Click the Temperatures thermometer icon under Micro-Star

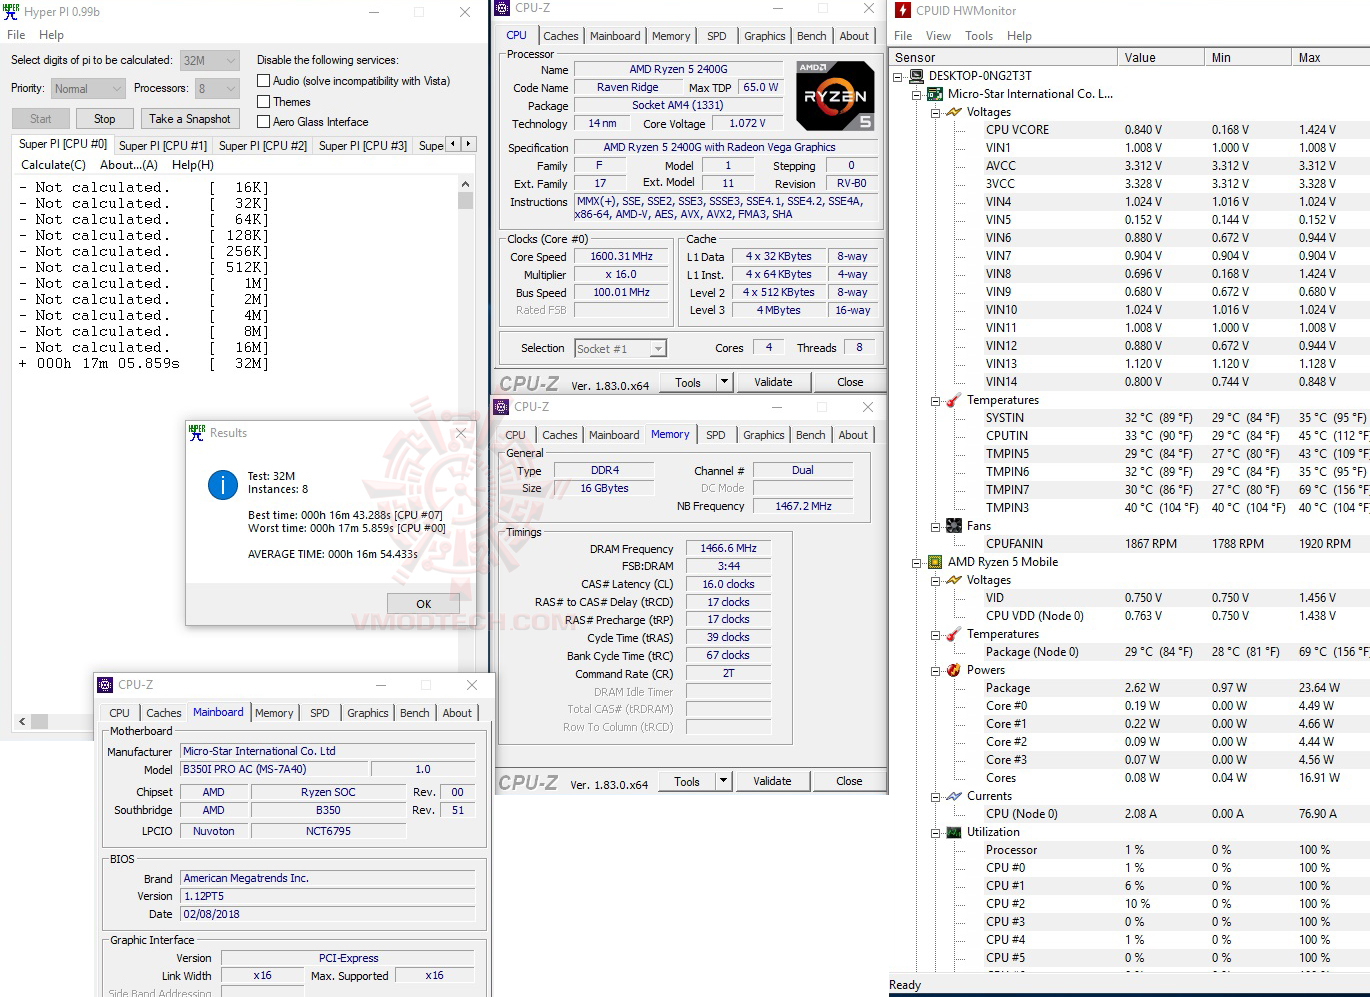[x=954, y=400]
